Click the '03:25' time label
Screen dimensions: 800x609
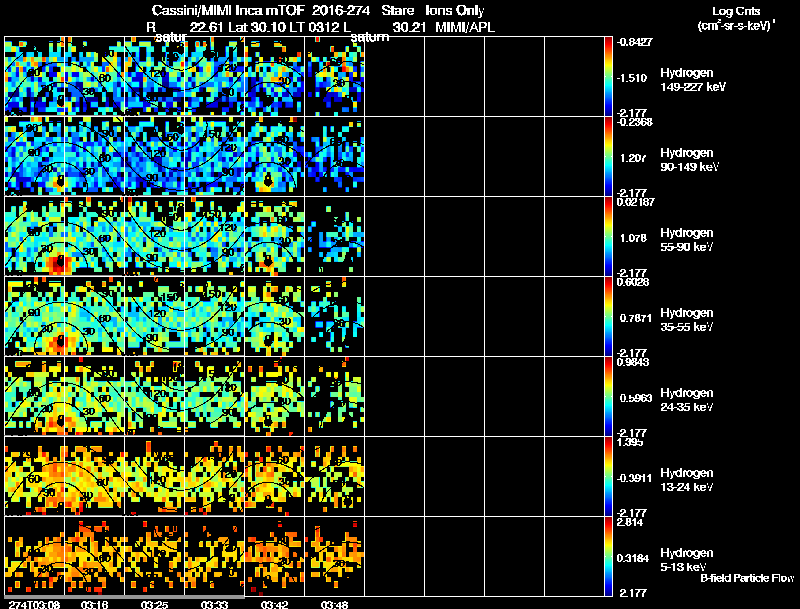(155, 604)
